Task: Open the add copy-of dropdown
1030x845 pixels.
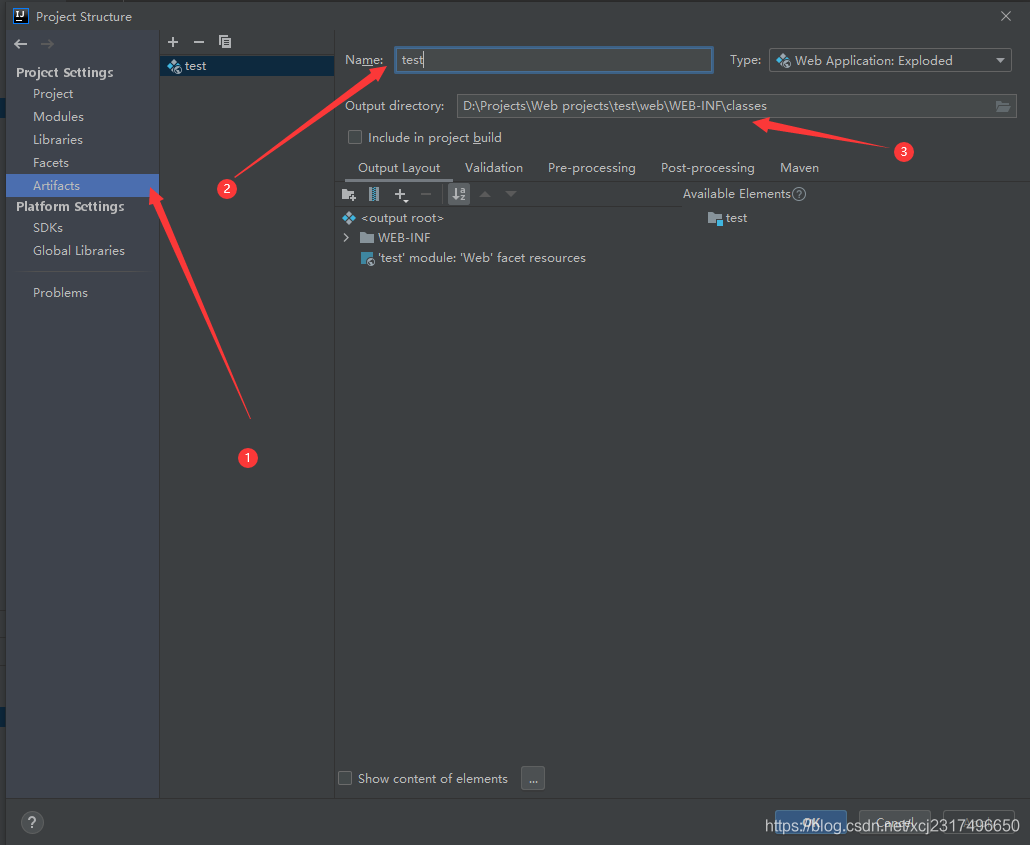Action: (x=401, y=194)
